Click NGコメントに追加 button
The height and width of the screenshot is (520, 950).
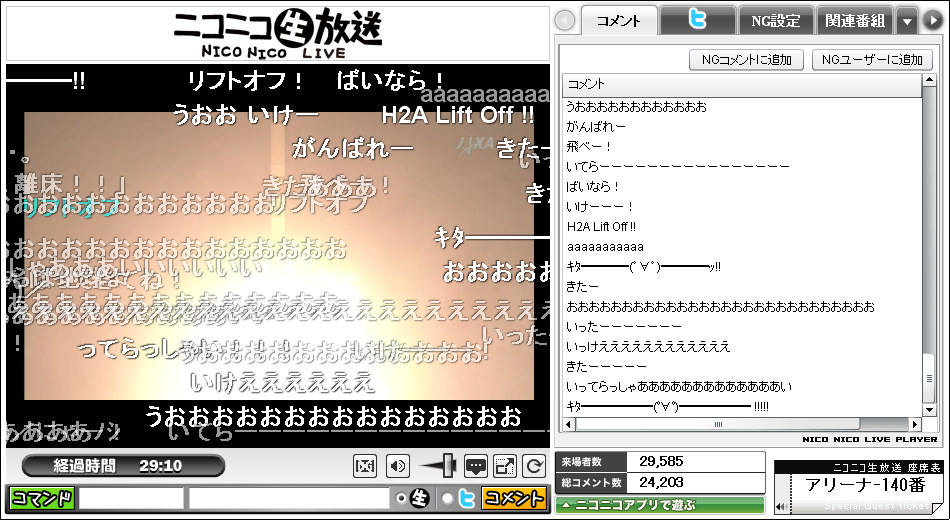click(746, 59)
